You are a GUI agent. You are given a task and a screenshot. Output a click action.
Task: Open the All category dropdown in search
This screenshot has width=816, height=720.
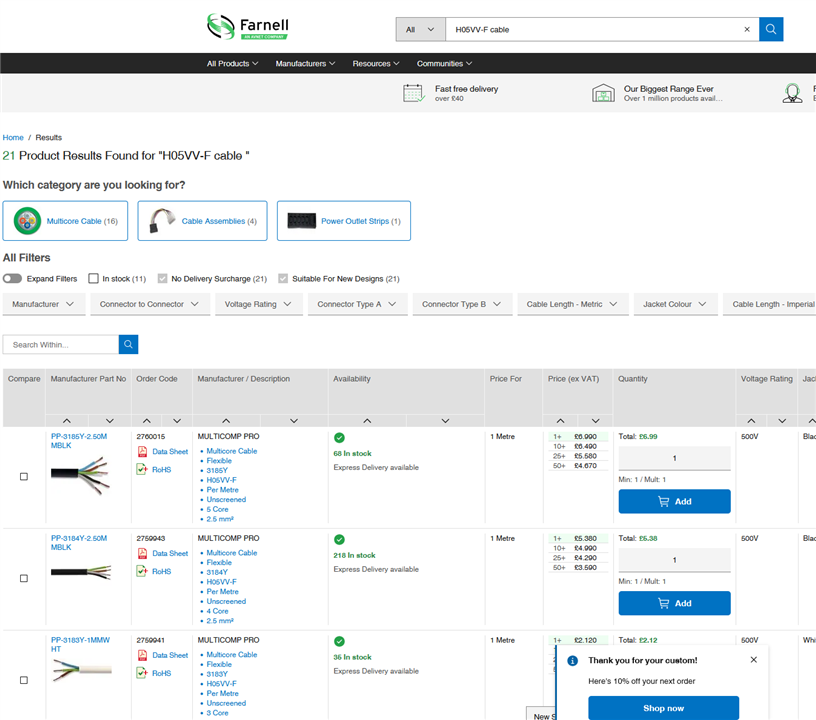pyautogui.click(x=420, y=30)
